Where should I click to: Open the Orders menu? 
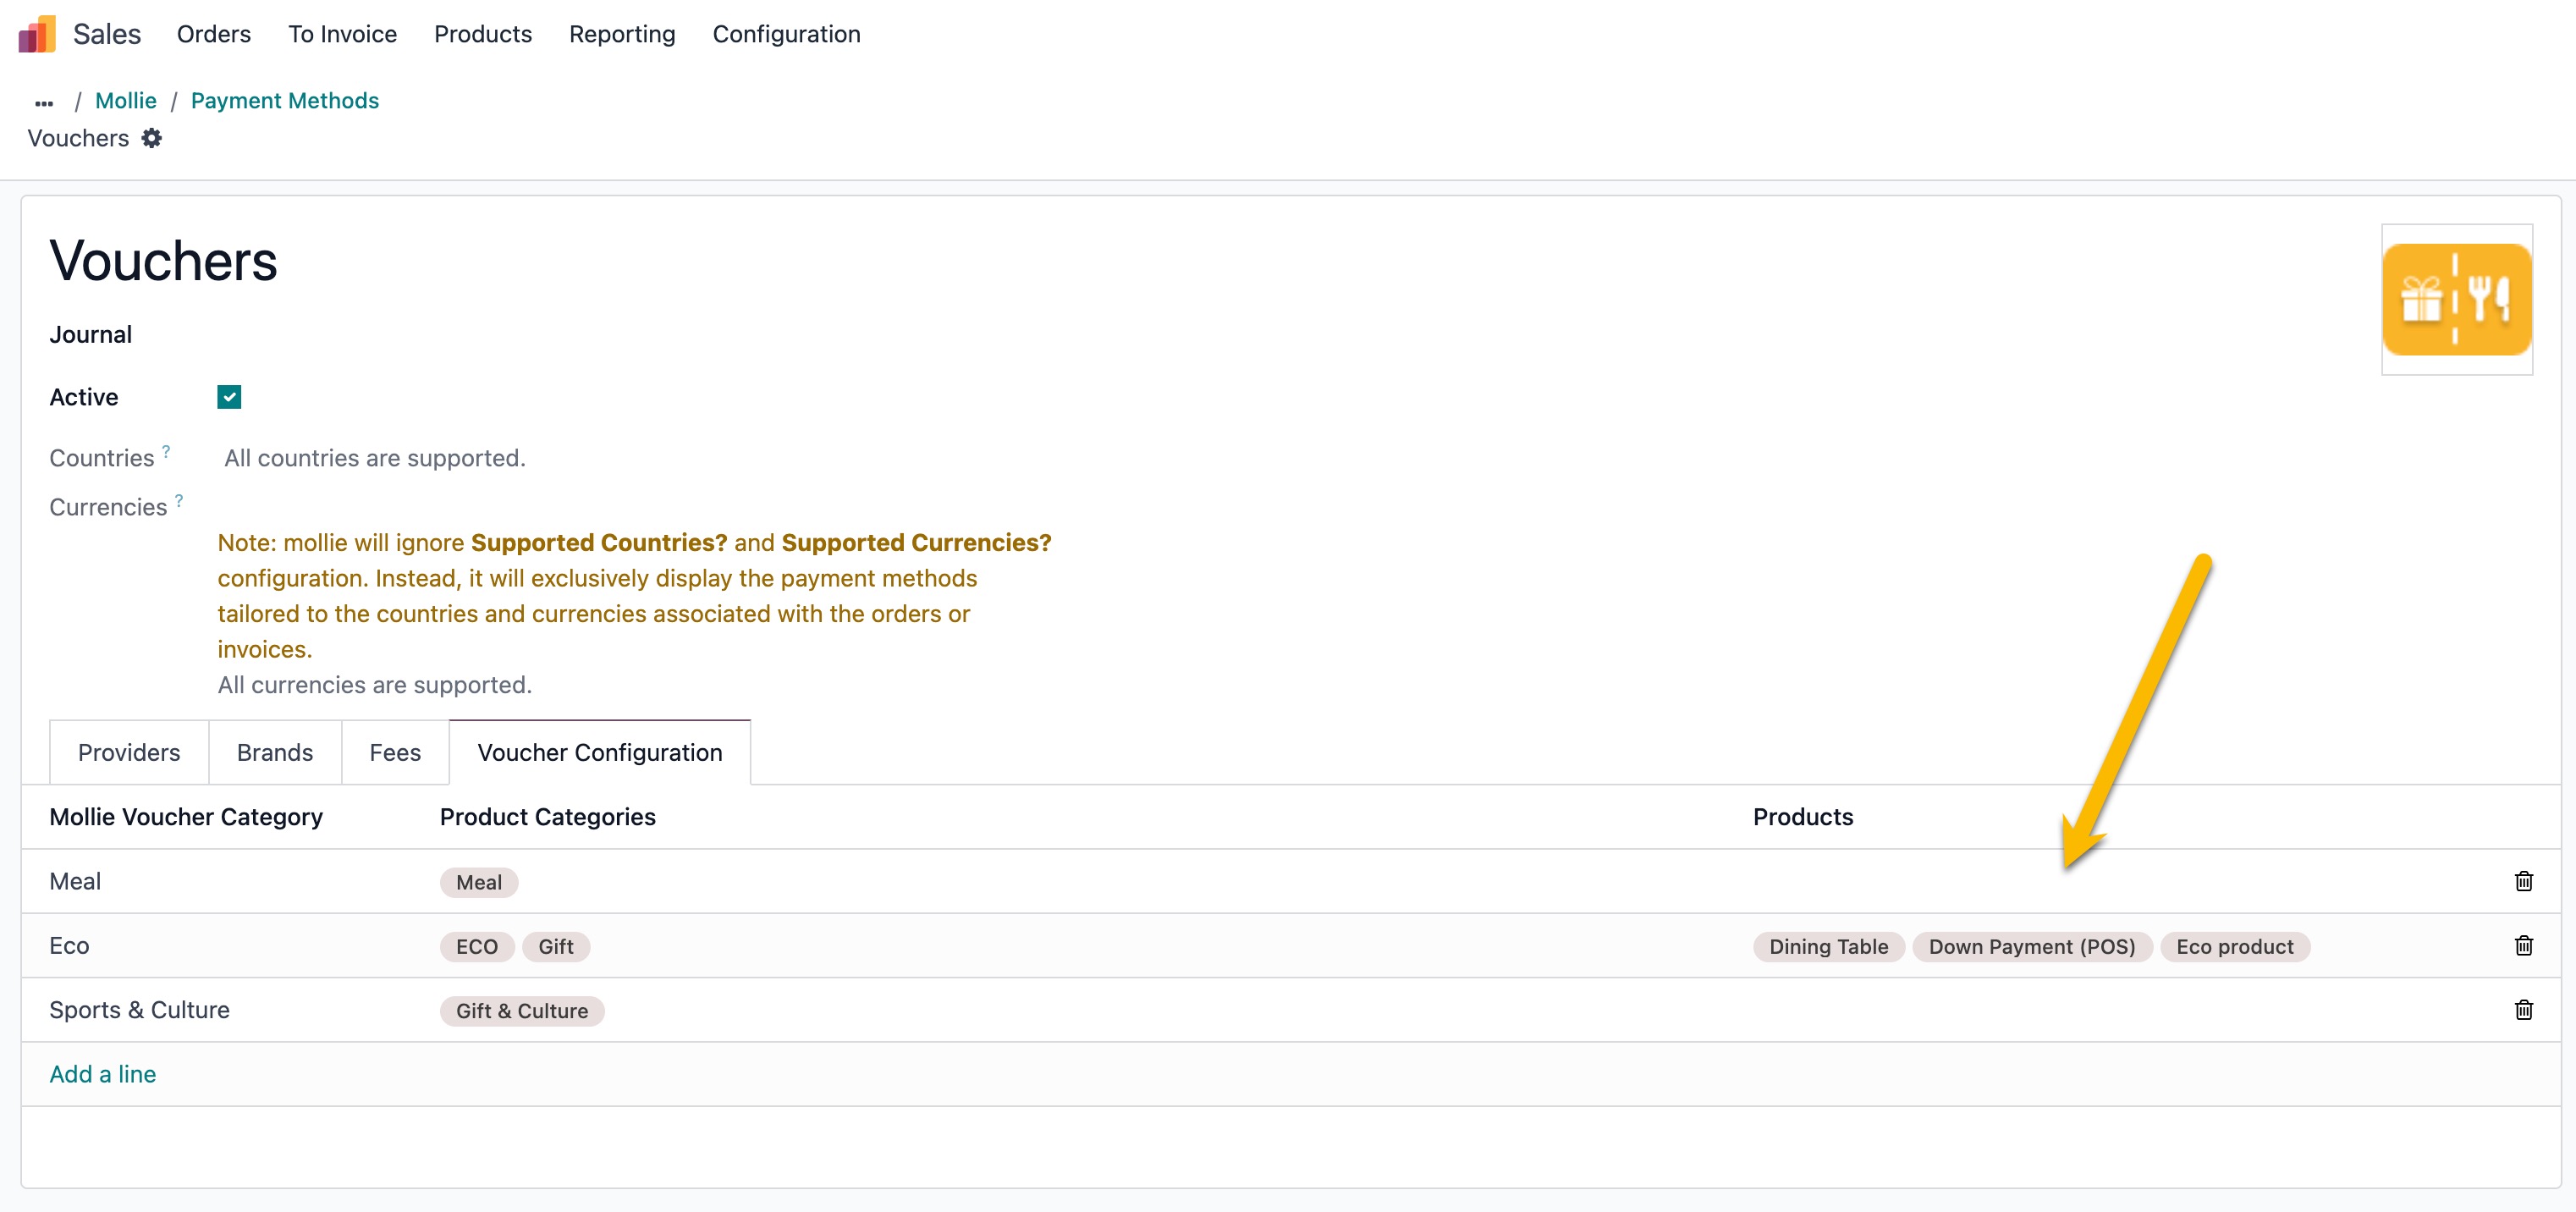[x=213, y=34]
